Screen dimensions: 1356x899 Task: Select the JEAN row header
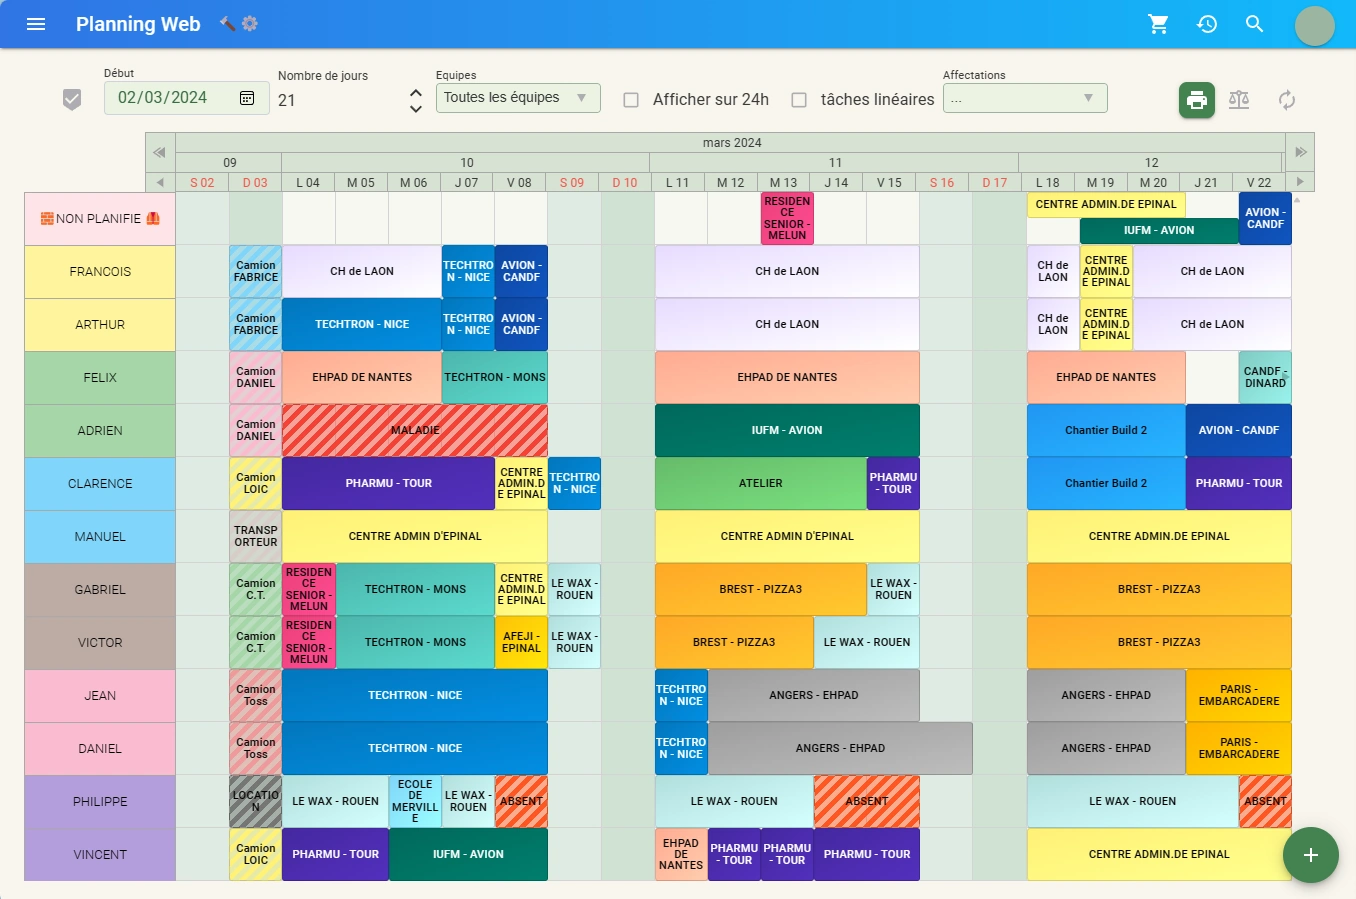click(100, 696)
